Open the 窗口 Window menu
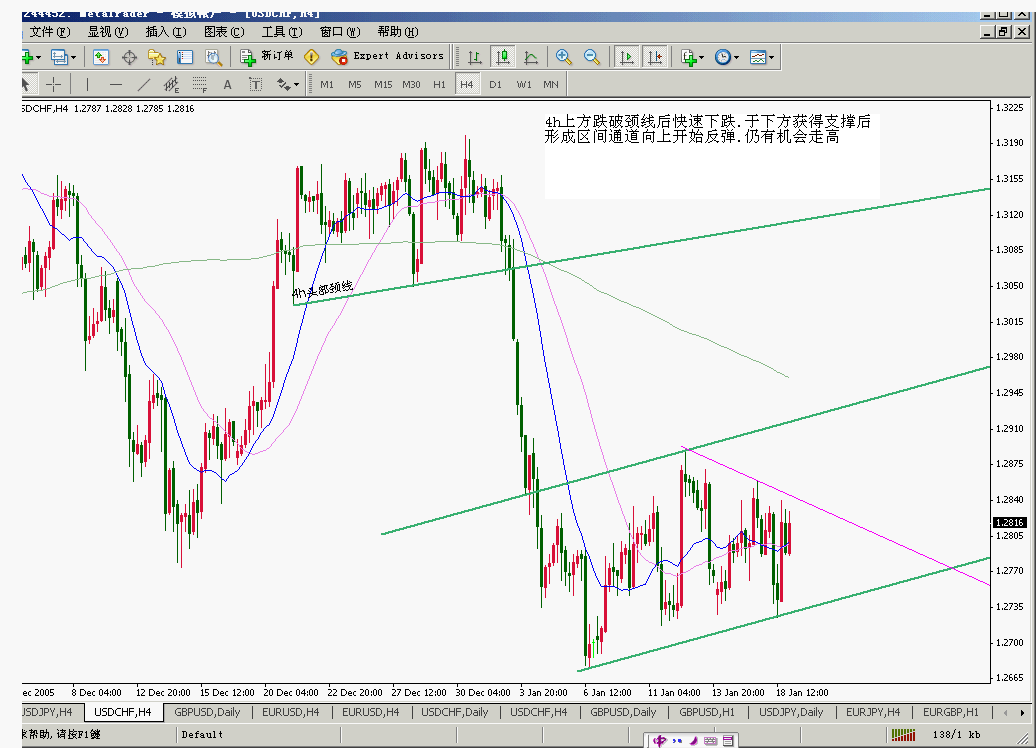Image resolution: width=1036 pixels, height=748 pixels. pos(340,32)
